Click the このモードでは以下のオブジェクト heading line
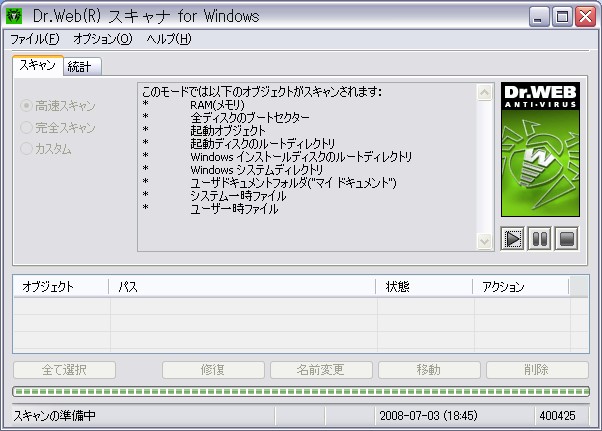This screenshot has width=602, height=431. pyautogui.click(x=262, y=92)
